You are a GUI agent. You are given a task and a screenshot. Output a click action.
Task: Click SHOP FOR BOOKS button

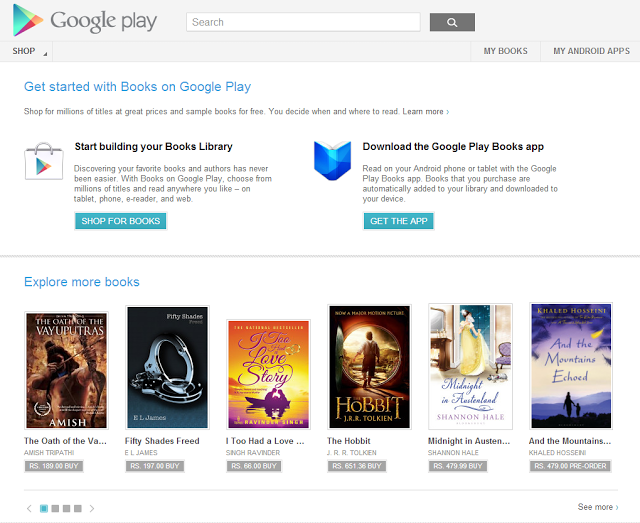click(121, 221)
